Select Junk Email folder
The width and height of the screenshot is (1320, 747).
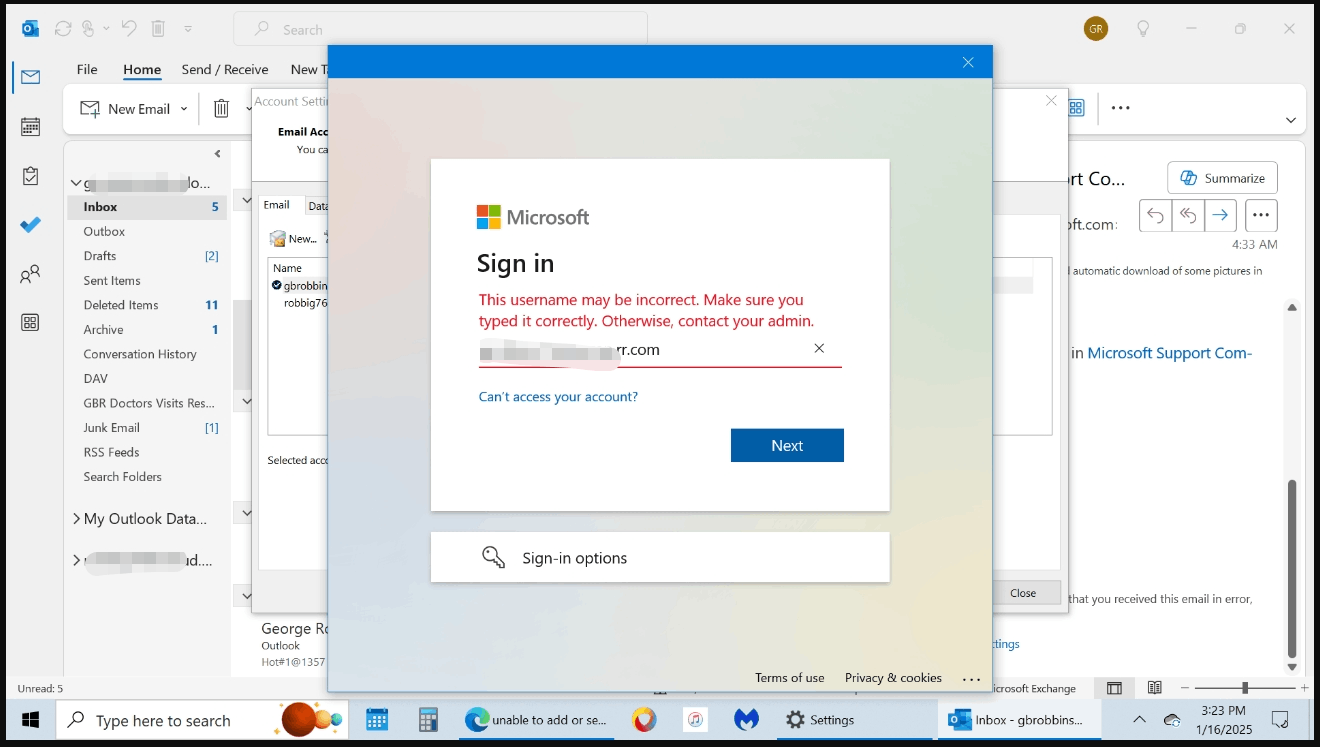pos(148,428)
